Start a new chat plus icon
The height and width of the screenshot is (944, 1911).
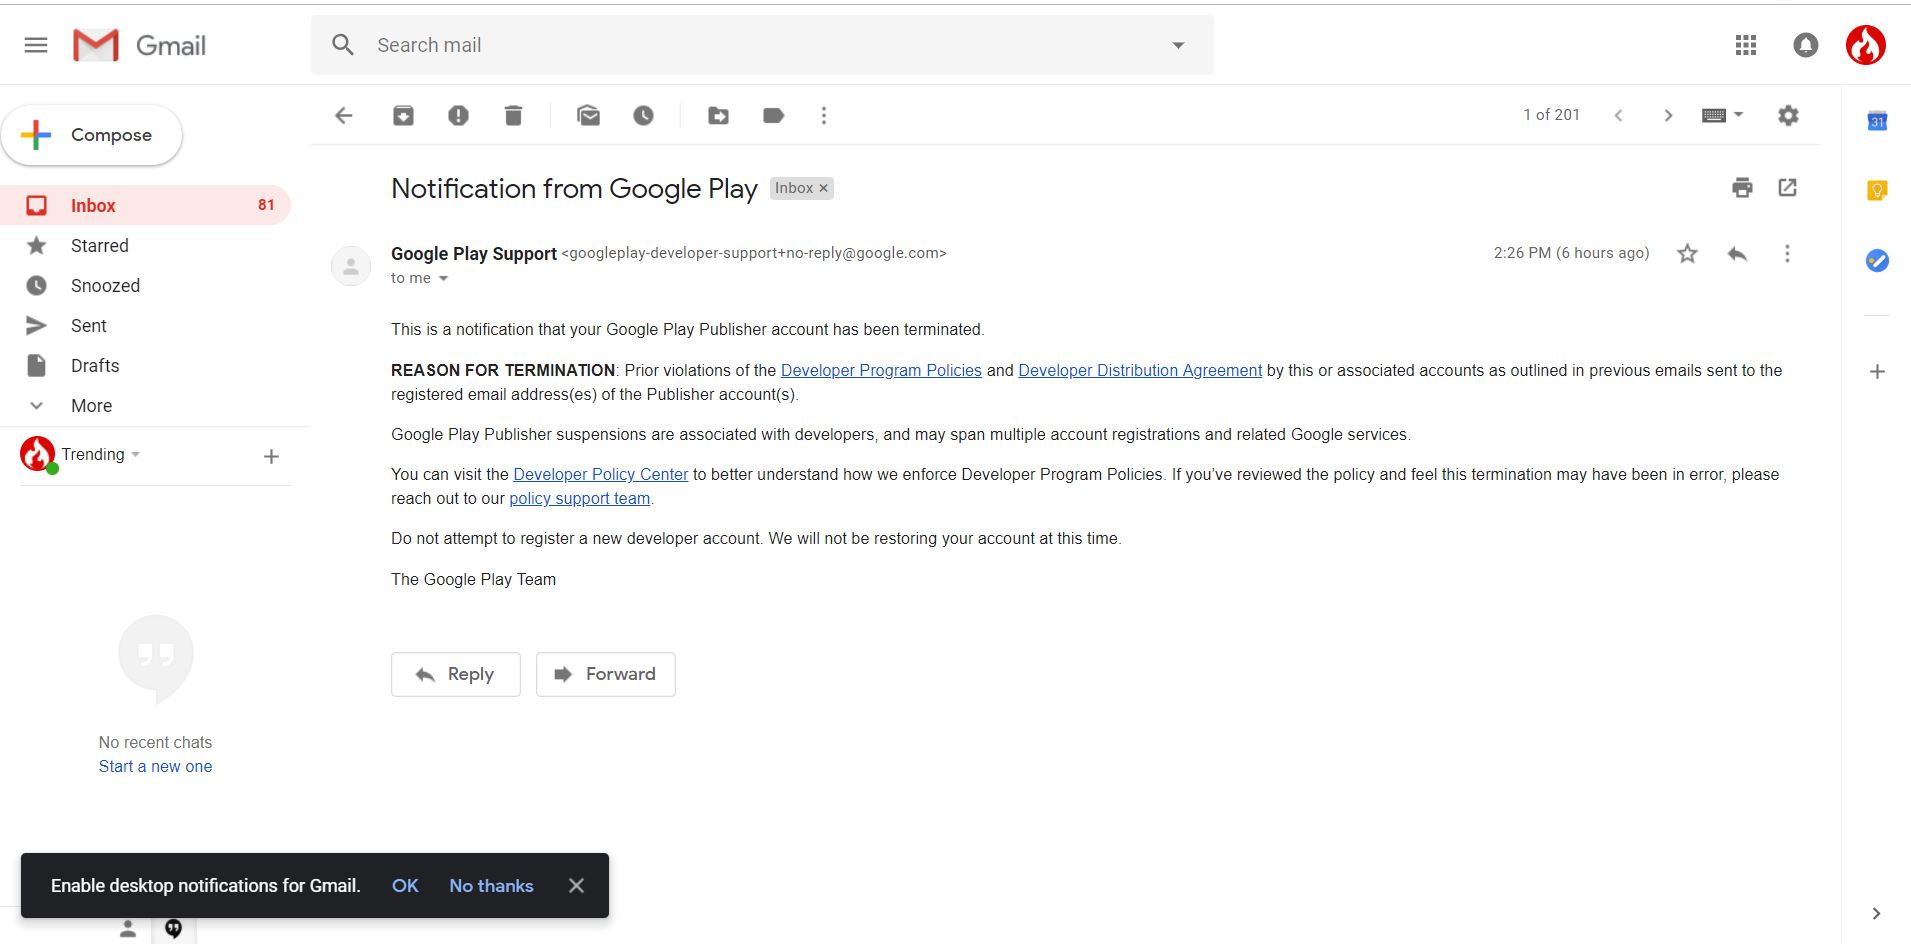[271, 457]
